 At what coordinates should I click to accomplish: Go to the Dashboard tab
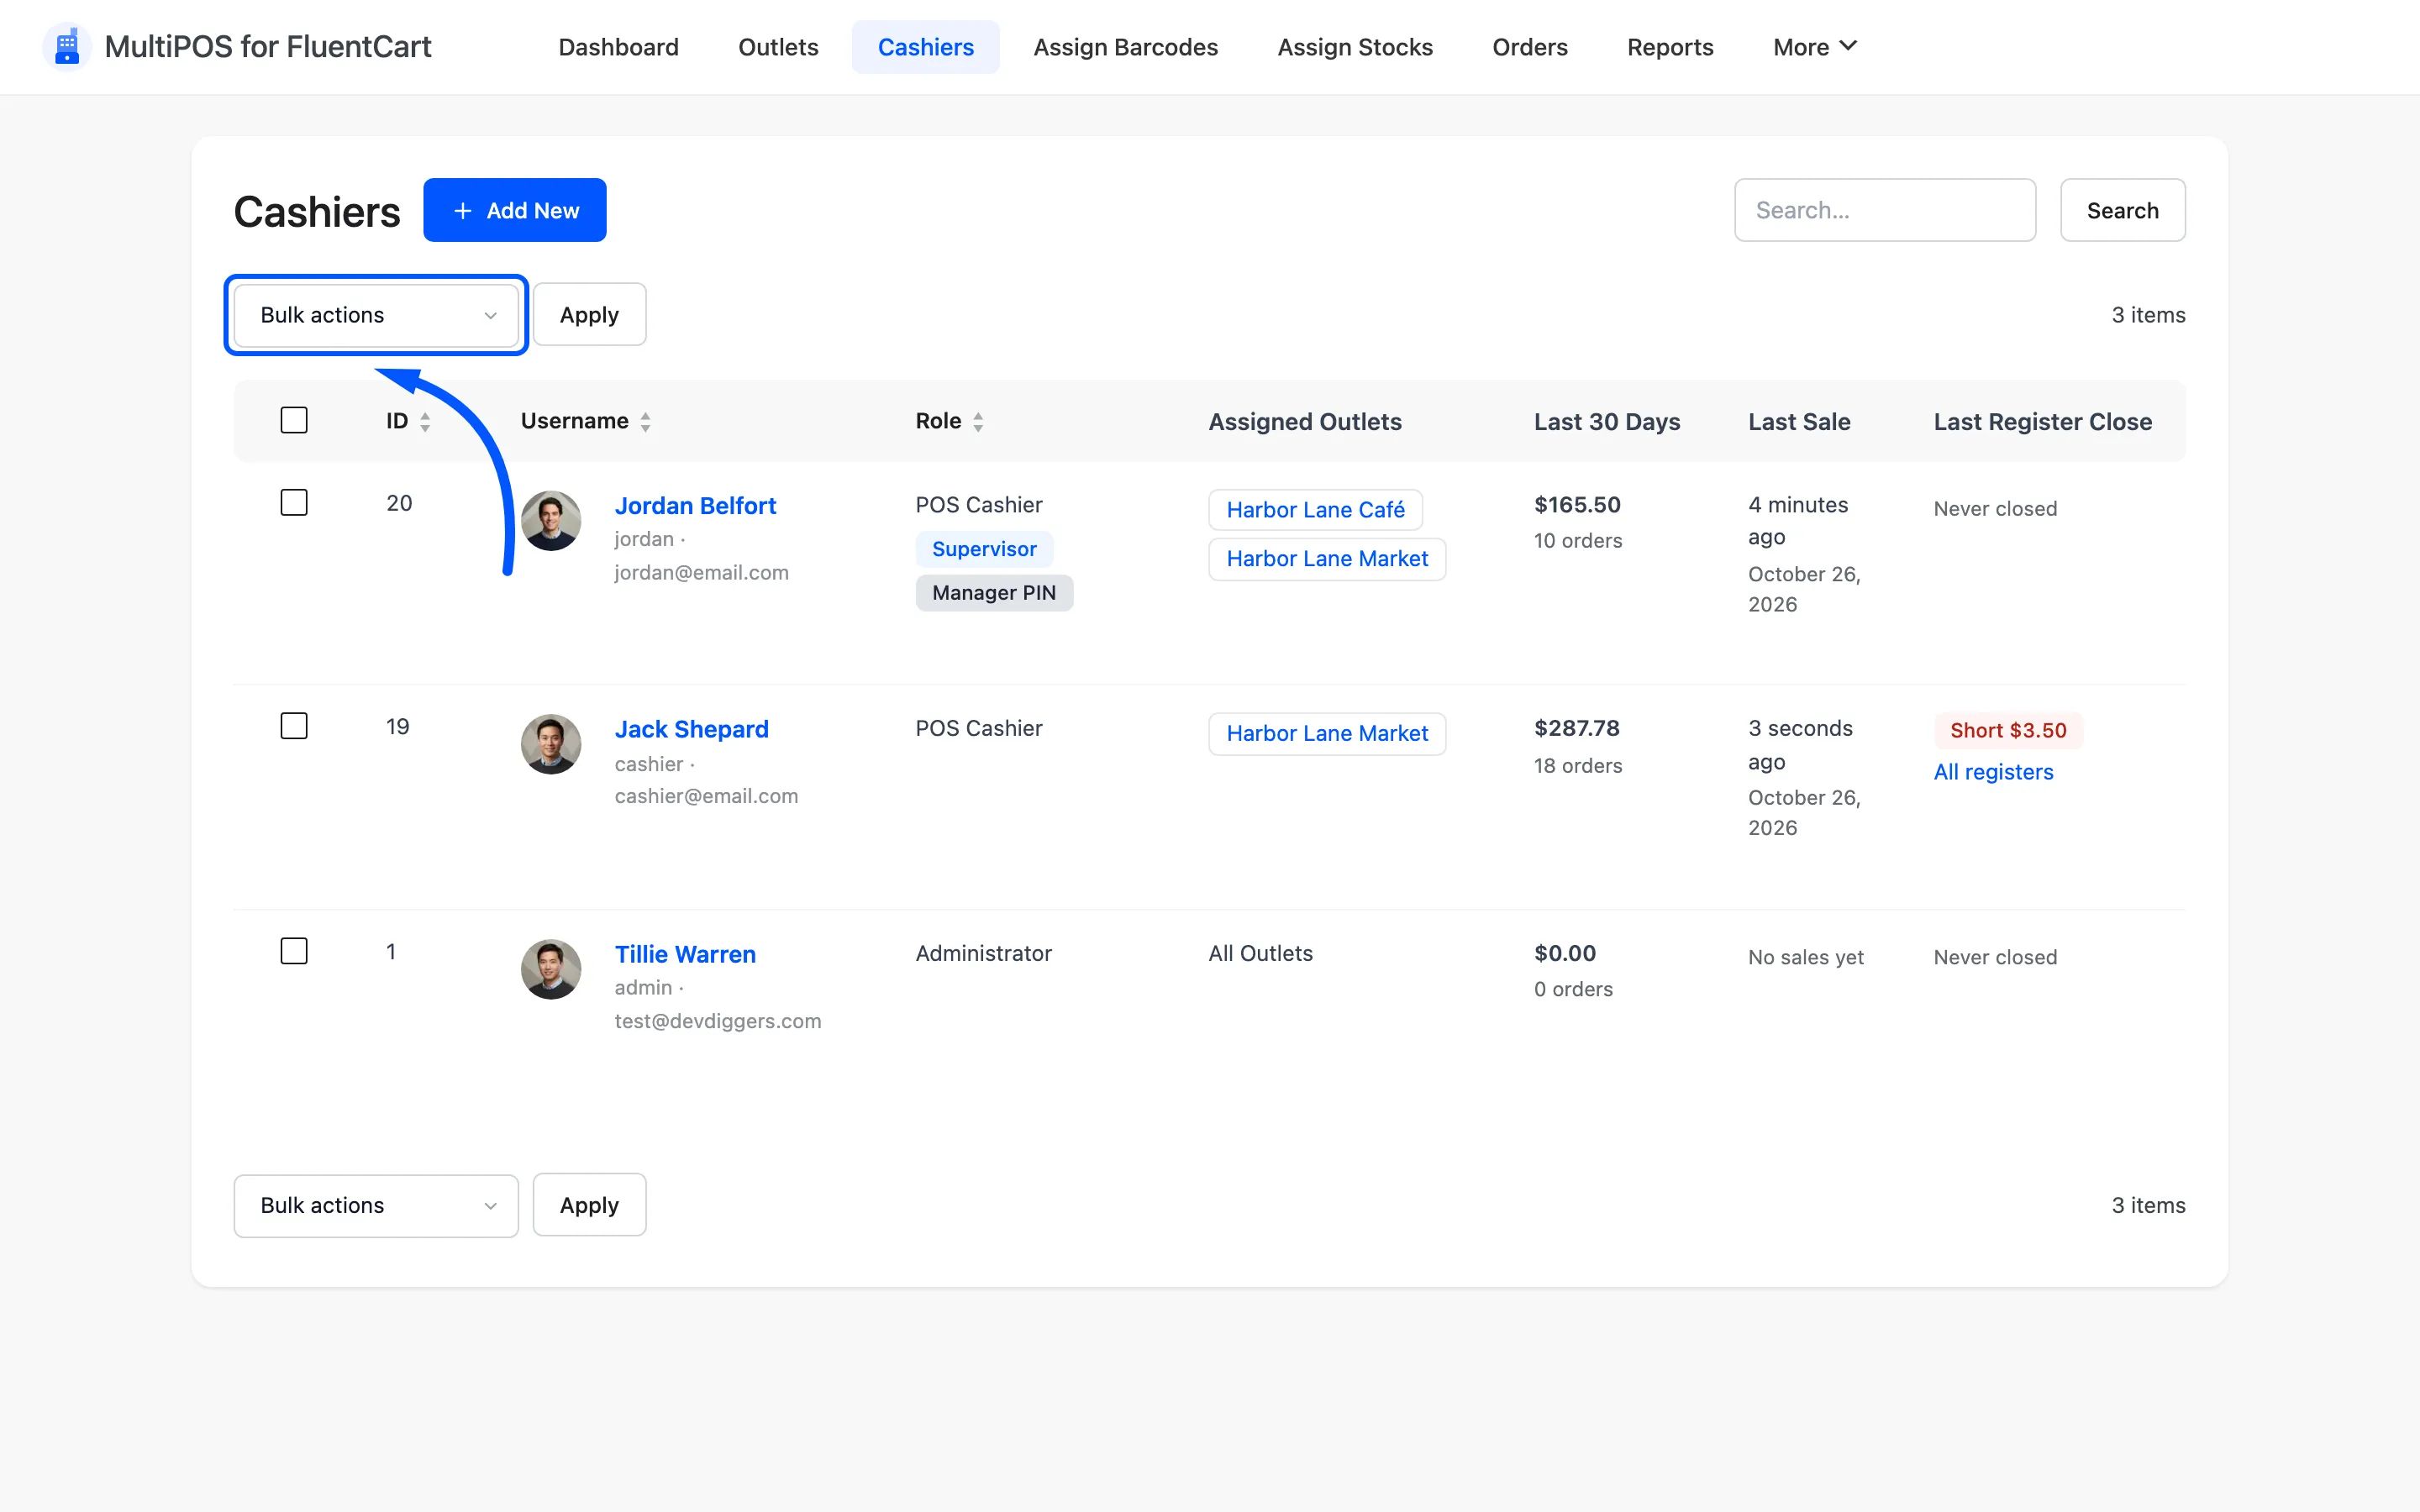pos(618,47)
